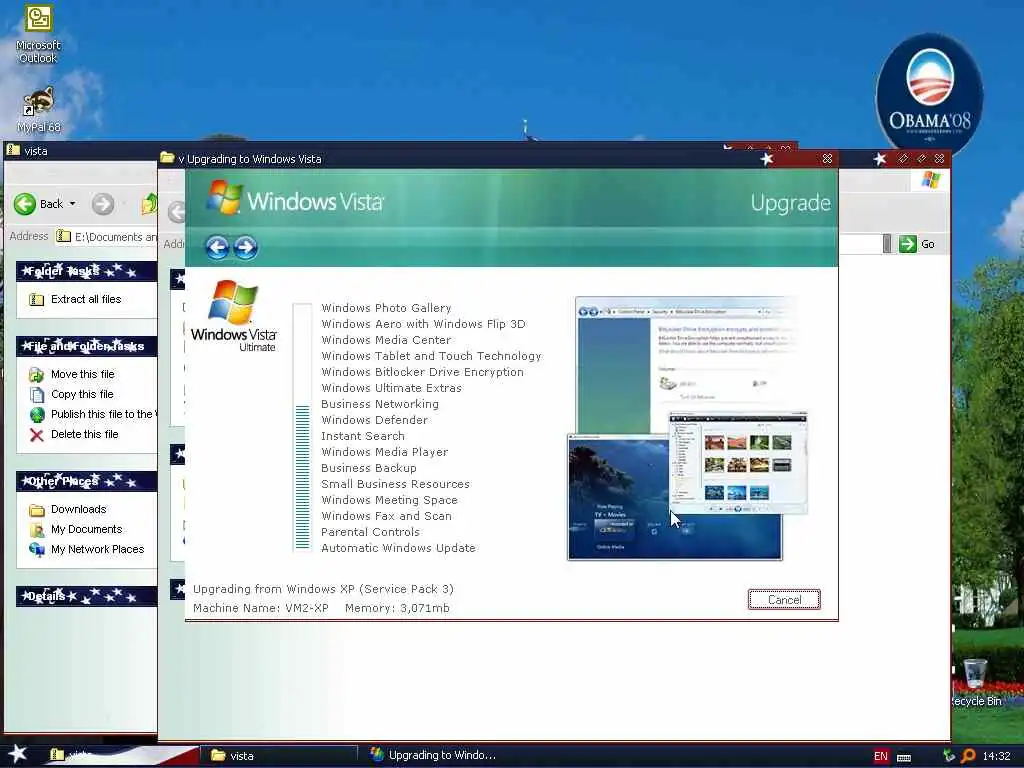Click the Cancel button in upgrade dialog
The height and width of the screenshot is (768, 1024).
coord(784,600)
